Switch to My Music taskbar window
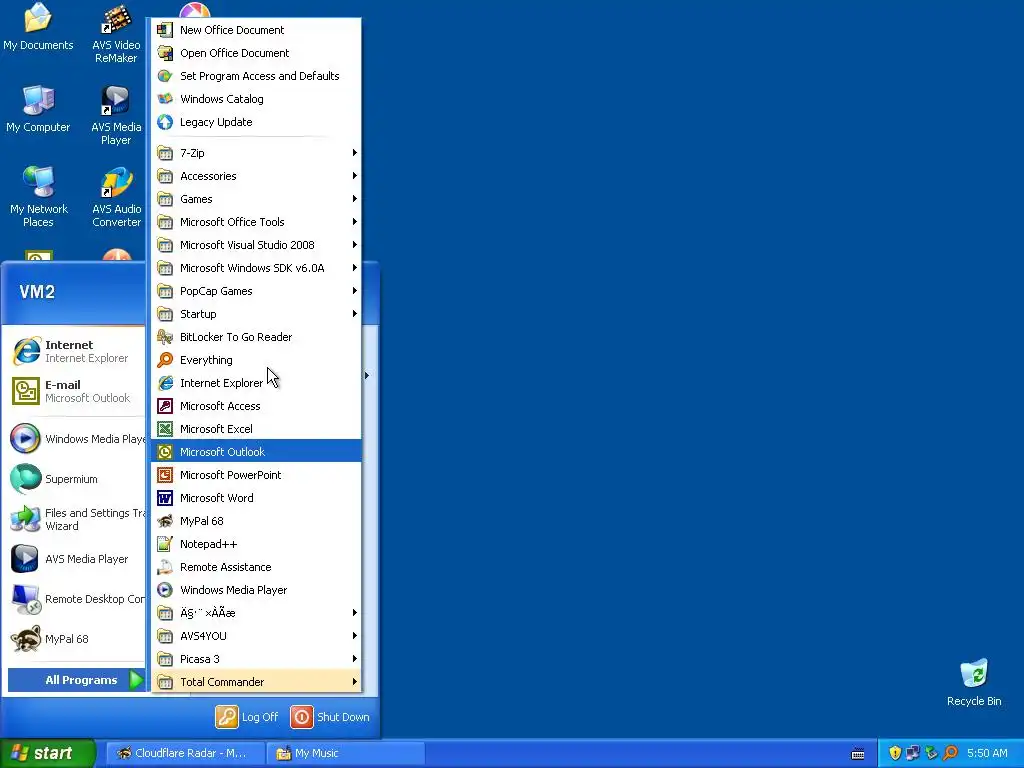This screenshot has width=1024, height=768. [345, 753]
